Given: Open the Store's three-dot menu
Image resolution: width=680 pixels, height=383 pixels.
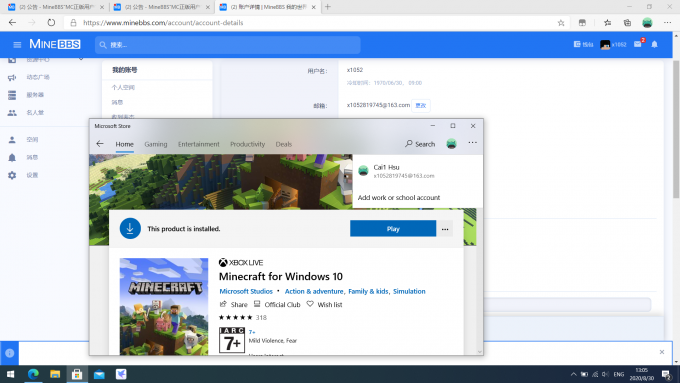Looking at the screenshot, I should coord(472,143).
